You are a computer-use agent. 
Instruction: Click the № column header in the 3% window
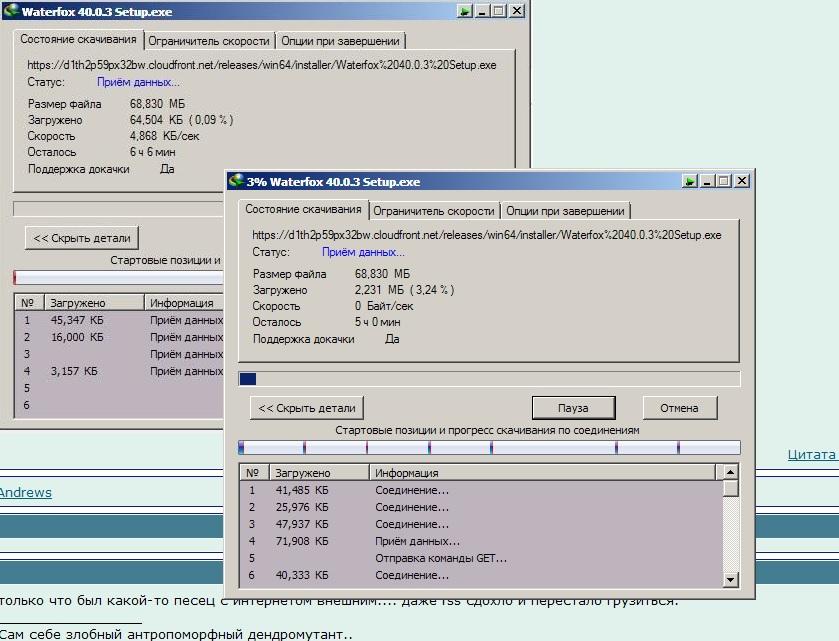click(254, 473)
